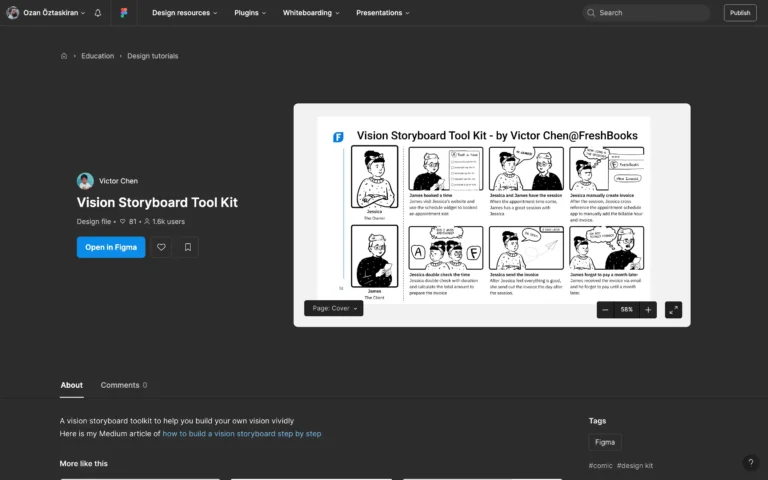768x480 pixels.
Task: Open Whiteboarding menu
Action: click(x=311, y=13)
